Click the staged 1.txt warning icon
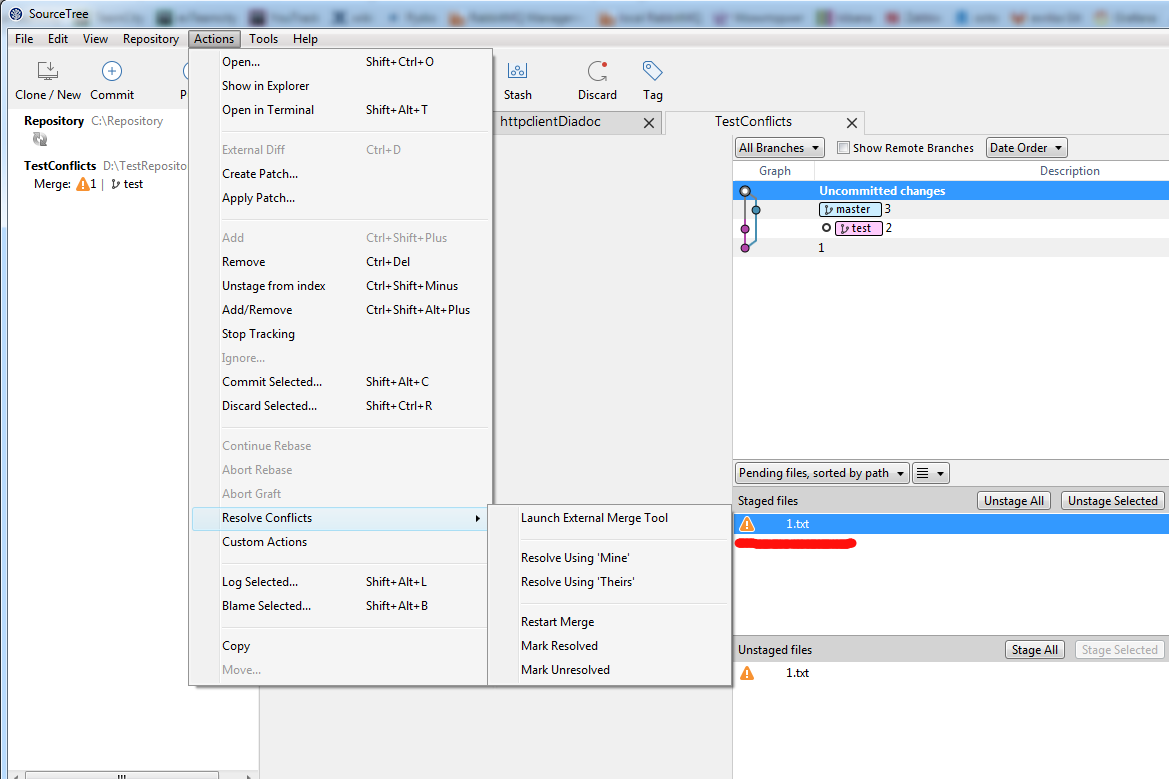This screenshot has height=779, width=1169. point(746,524)
